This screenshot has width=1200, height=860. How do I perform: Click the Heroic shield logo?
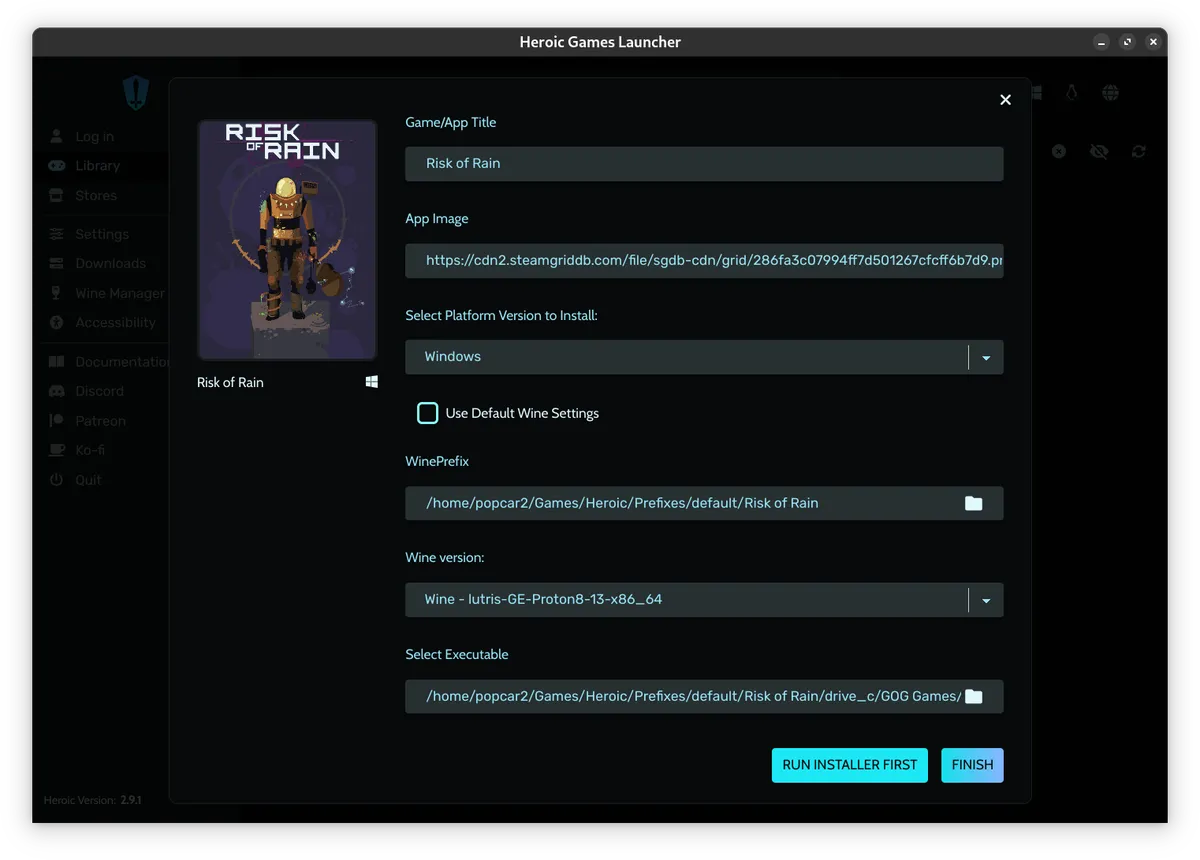[x=135, y=93]
